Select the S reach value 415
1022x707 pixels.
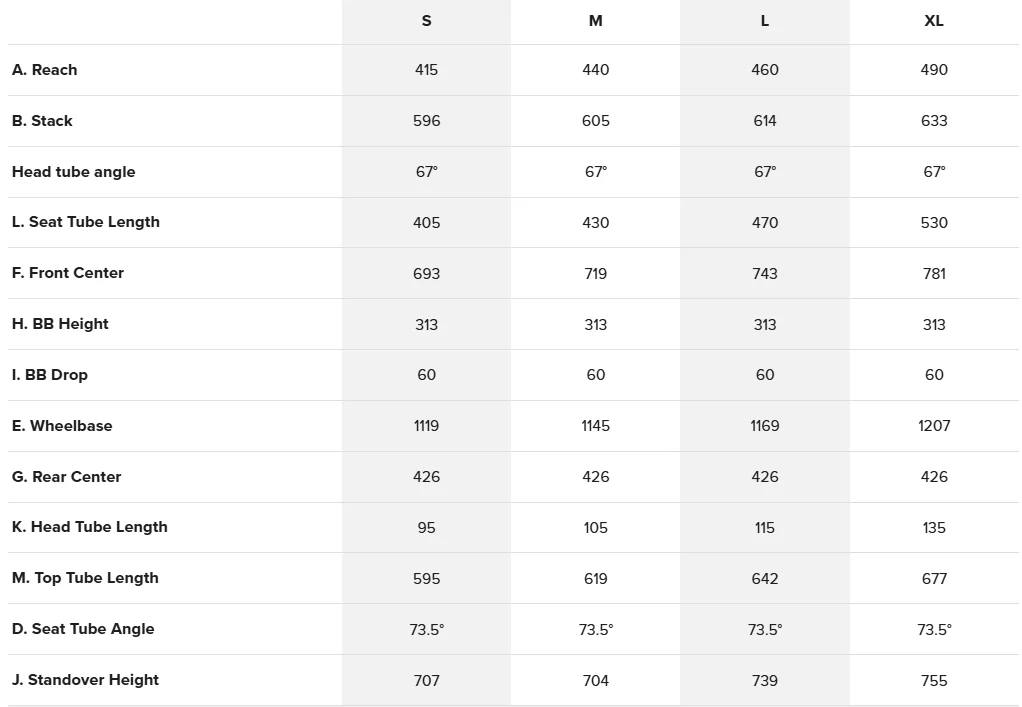[x=426, y=70]
